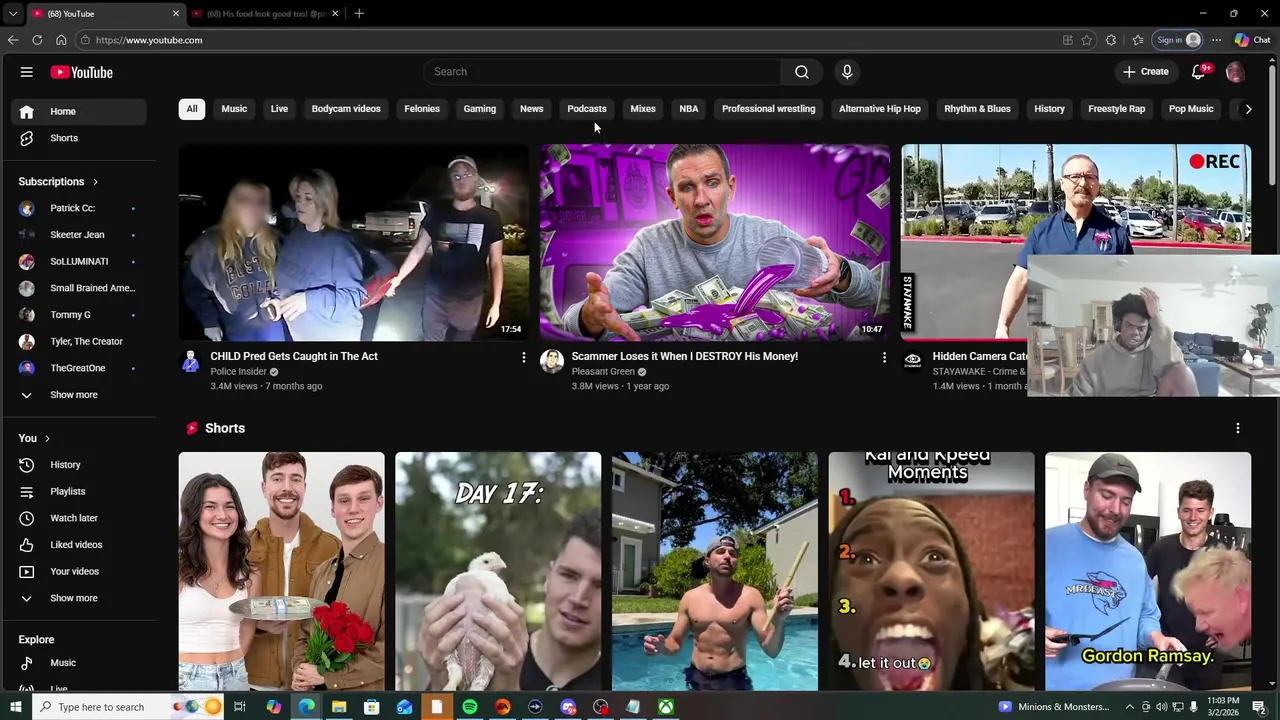Go to Home in the sidebar
Screen dimensions: 1280x720
(79, 111)
